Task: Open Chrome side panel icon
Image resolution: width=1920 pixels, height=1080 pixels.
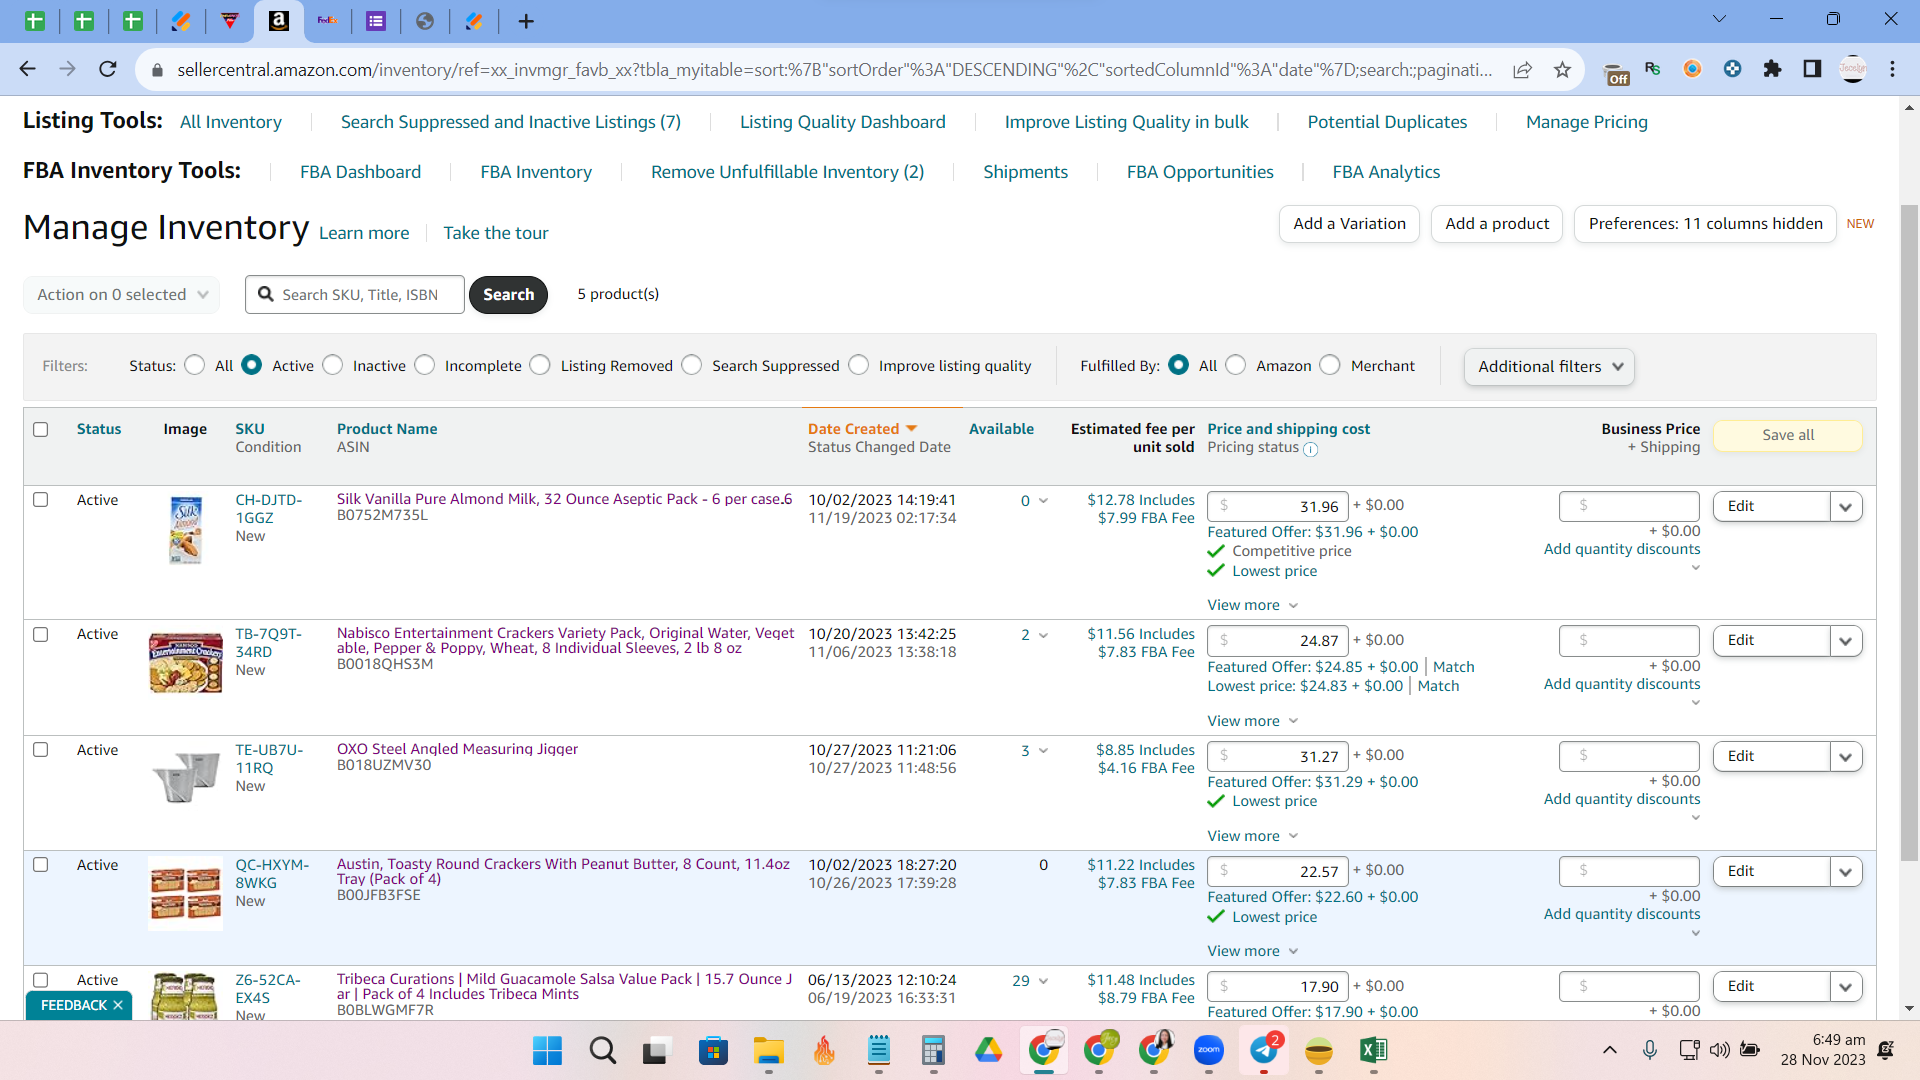Action: coord(1812,69)
